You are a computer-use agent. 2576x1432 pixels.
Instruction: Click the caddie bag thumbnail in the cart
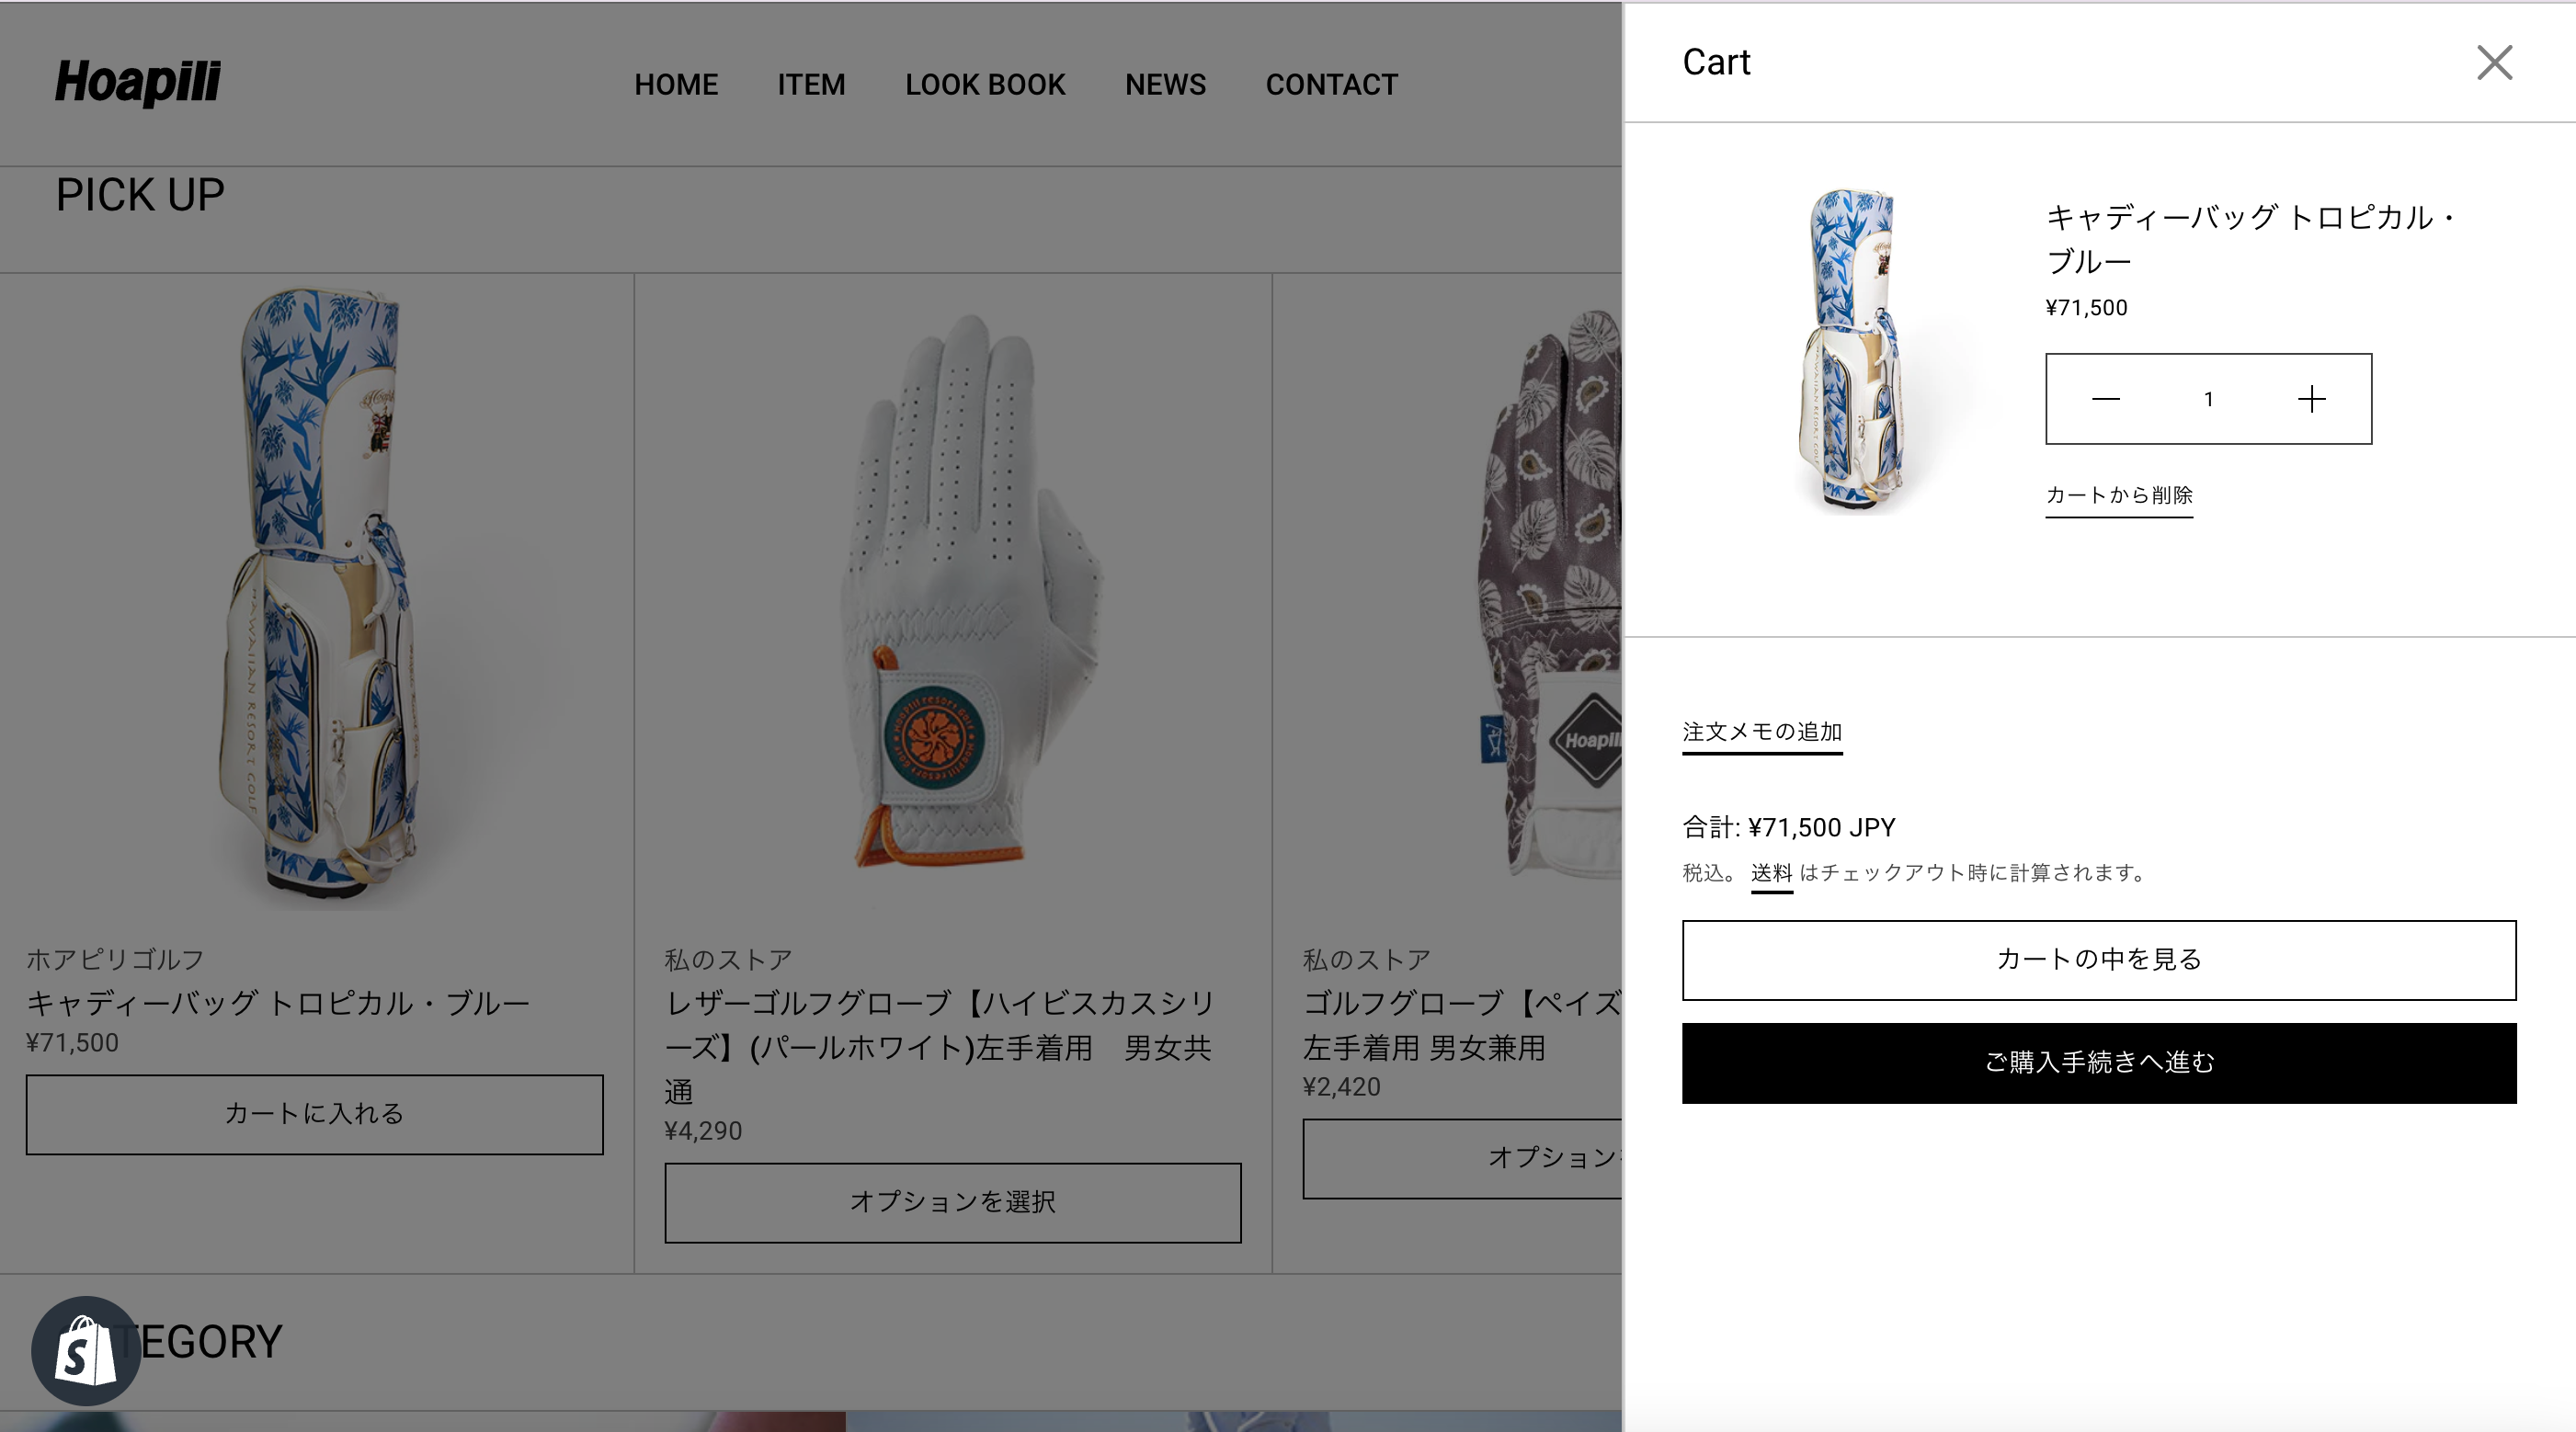pos(1853,351)
